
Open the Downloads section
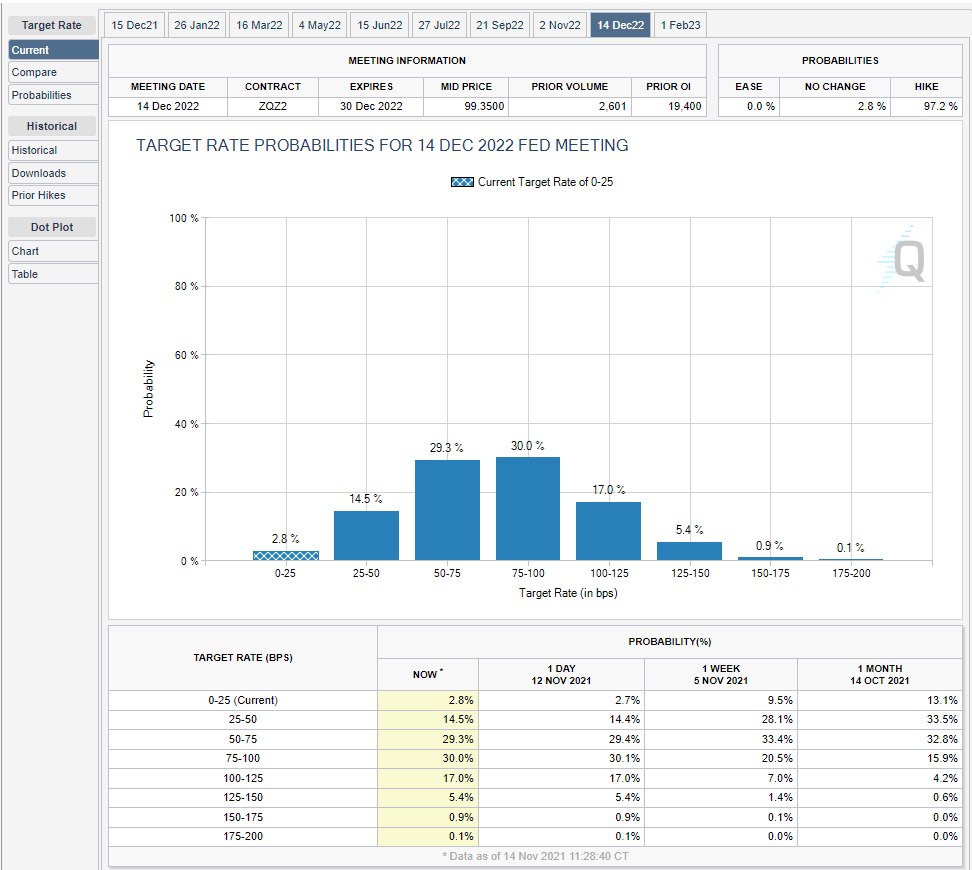tap(54, 173)
